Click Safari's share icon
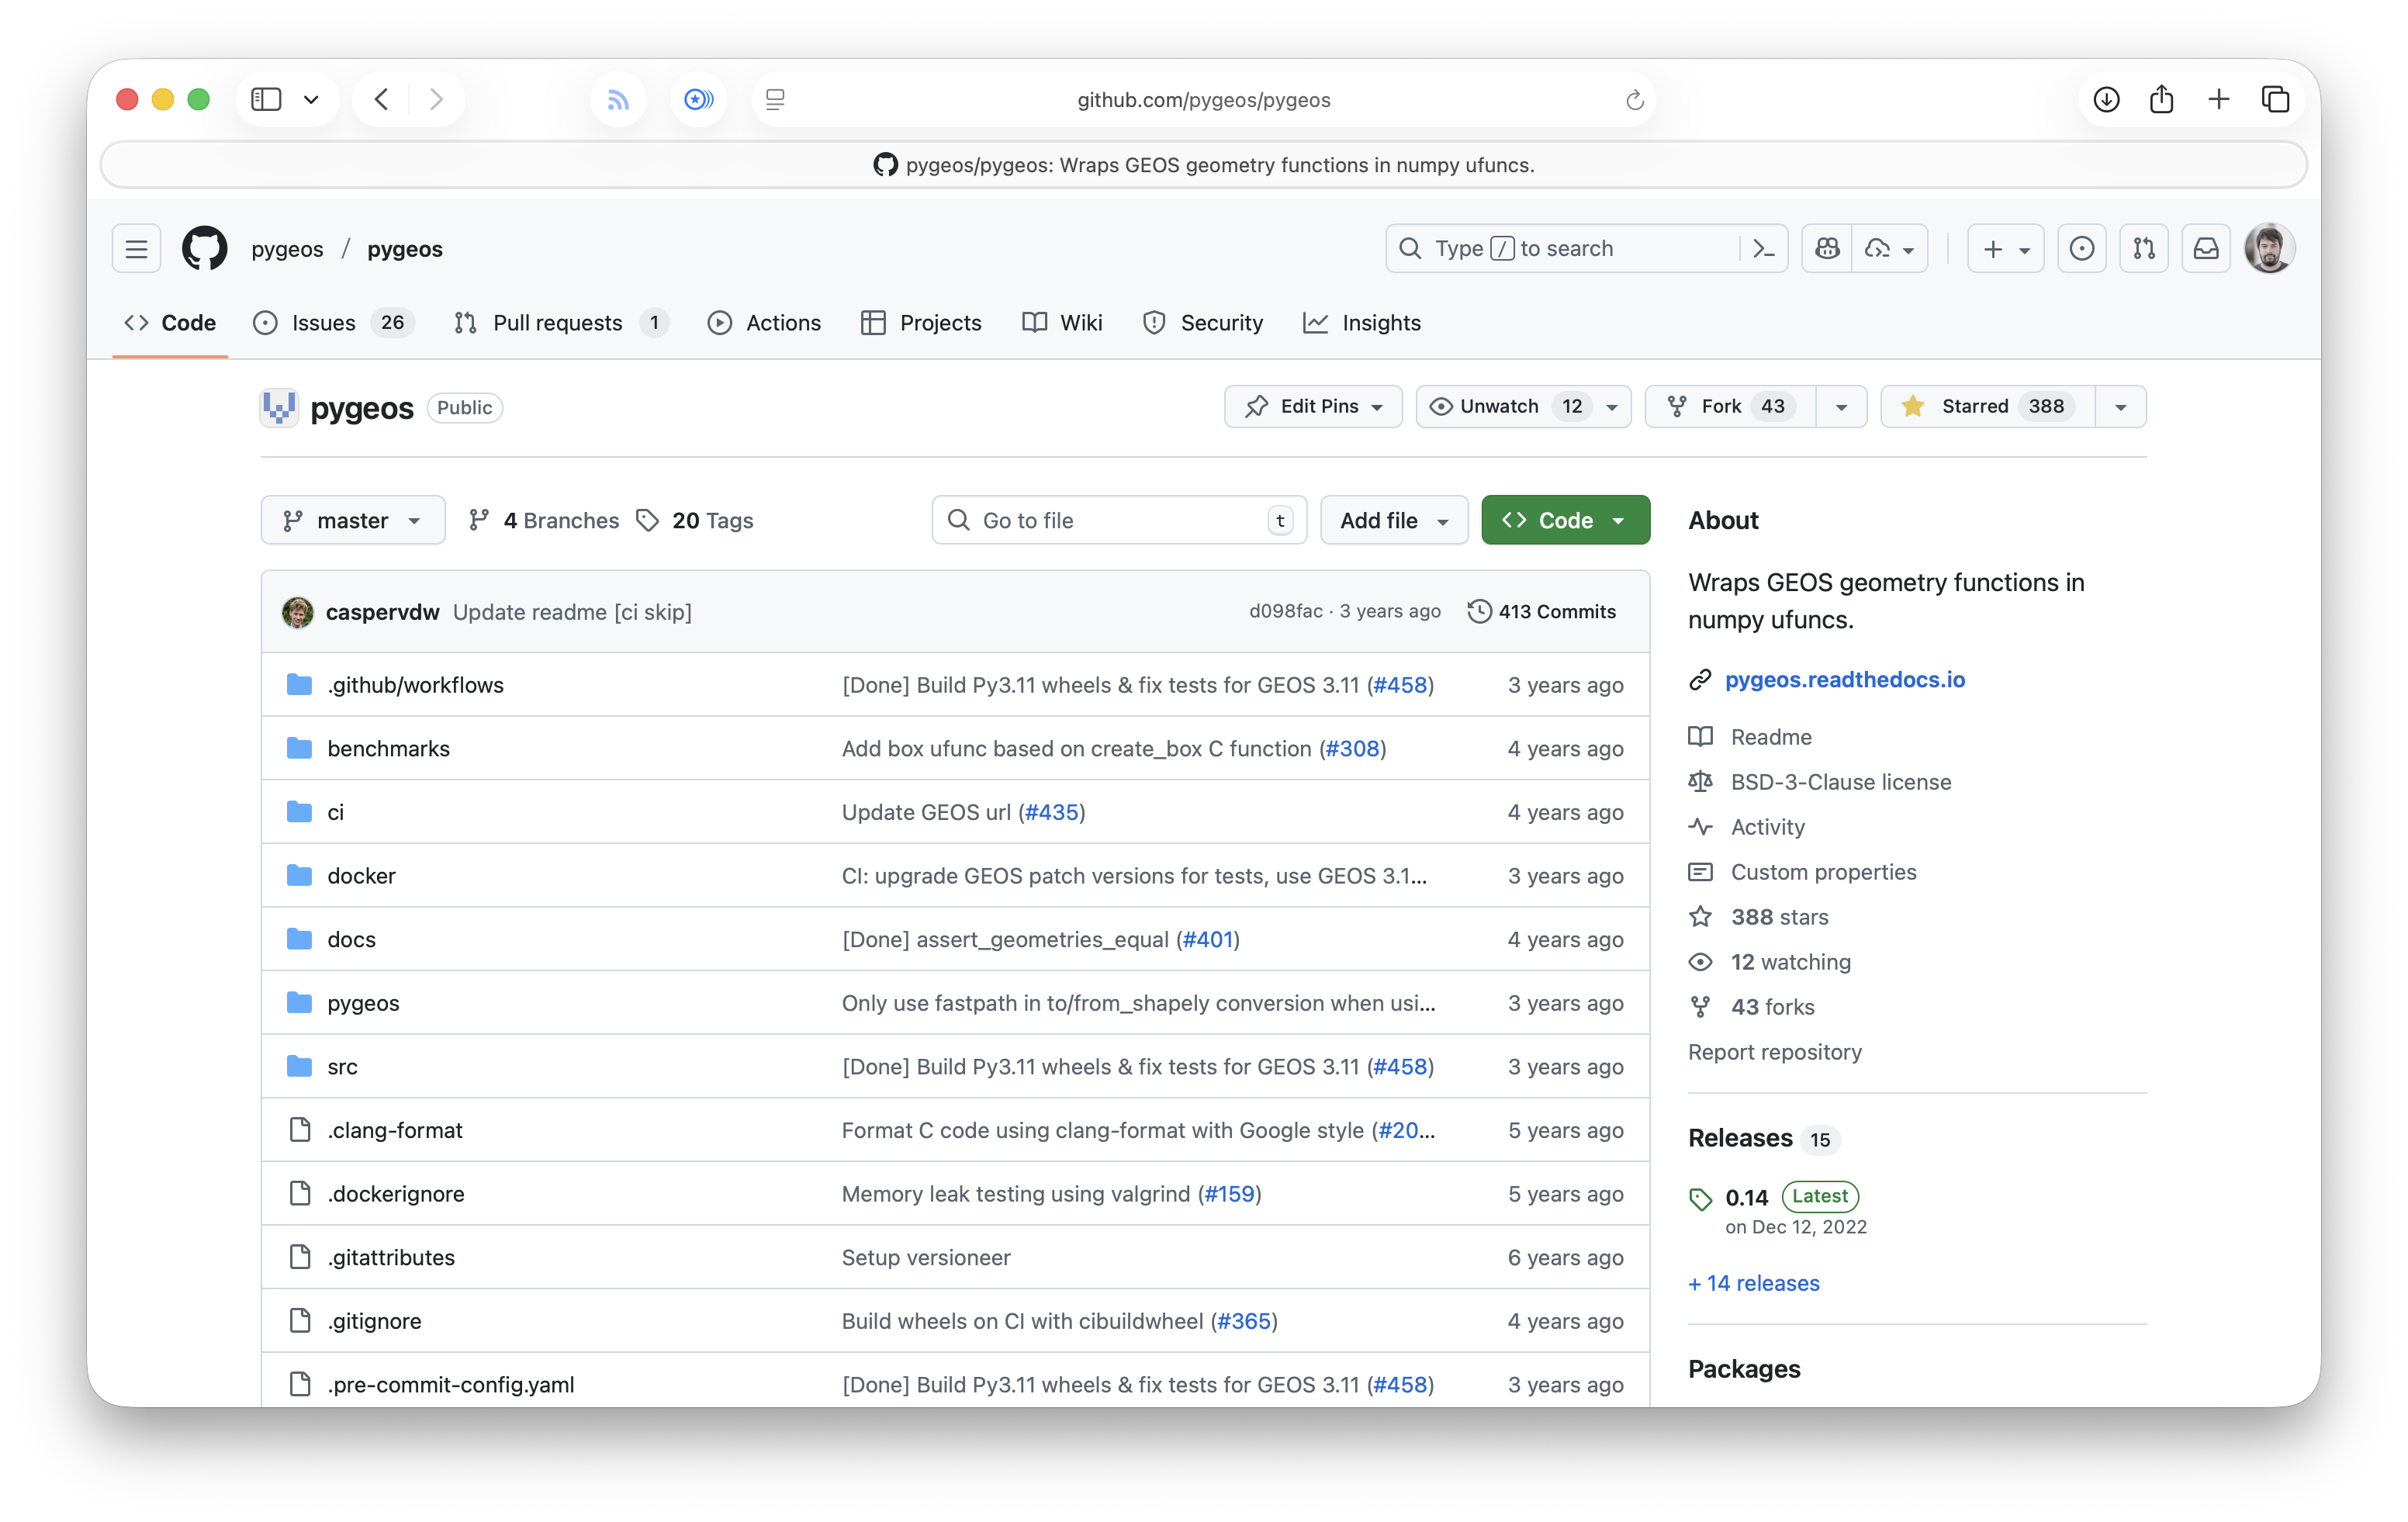The width and height of the screenshot is (2408, 1522). [2162, 99]
